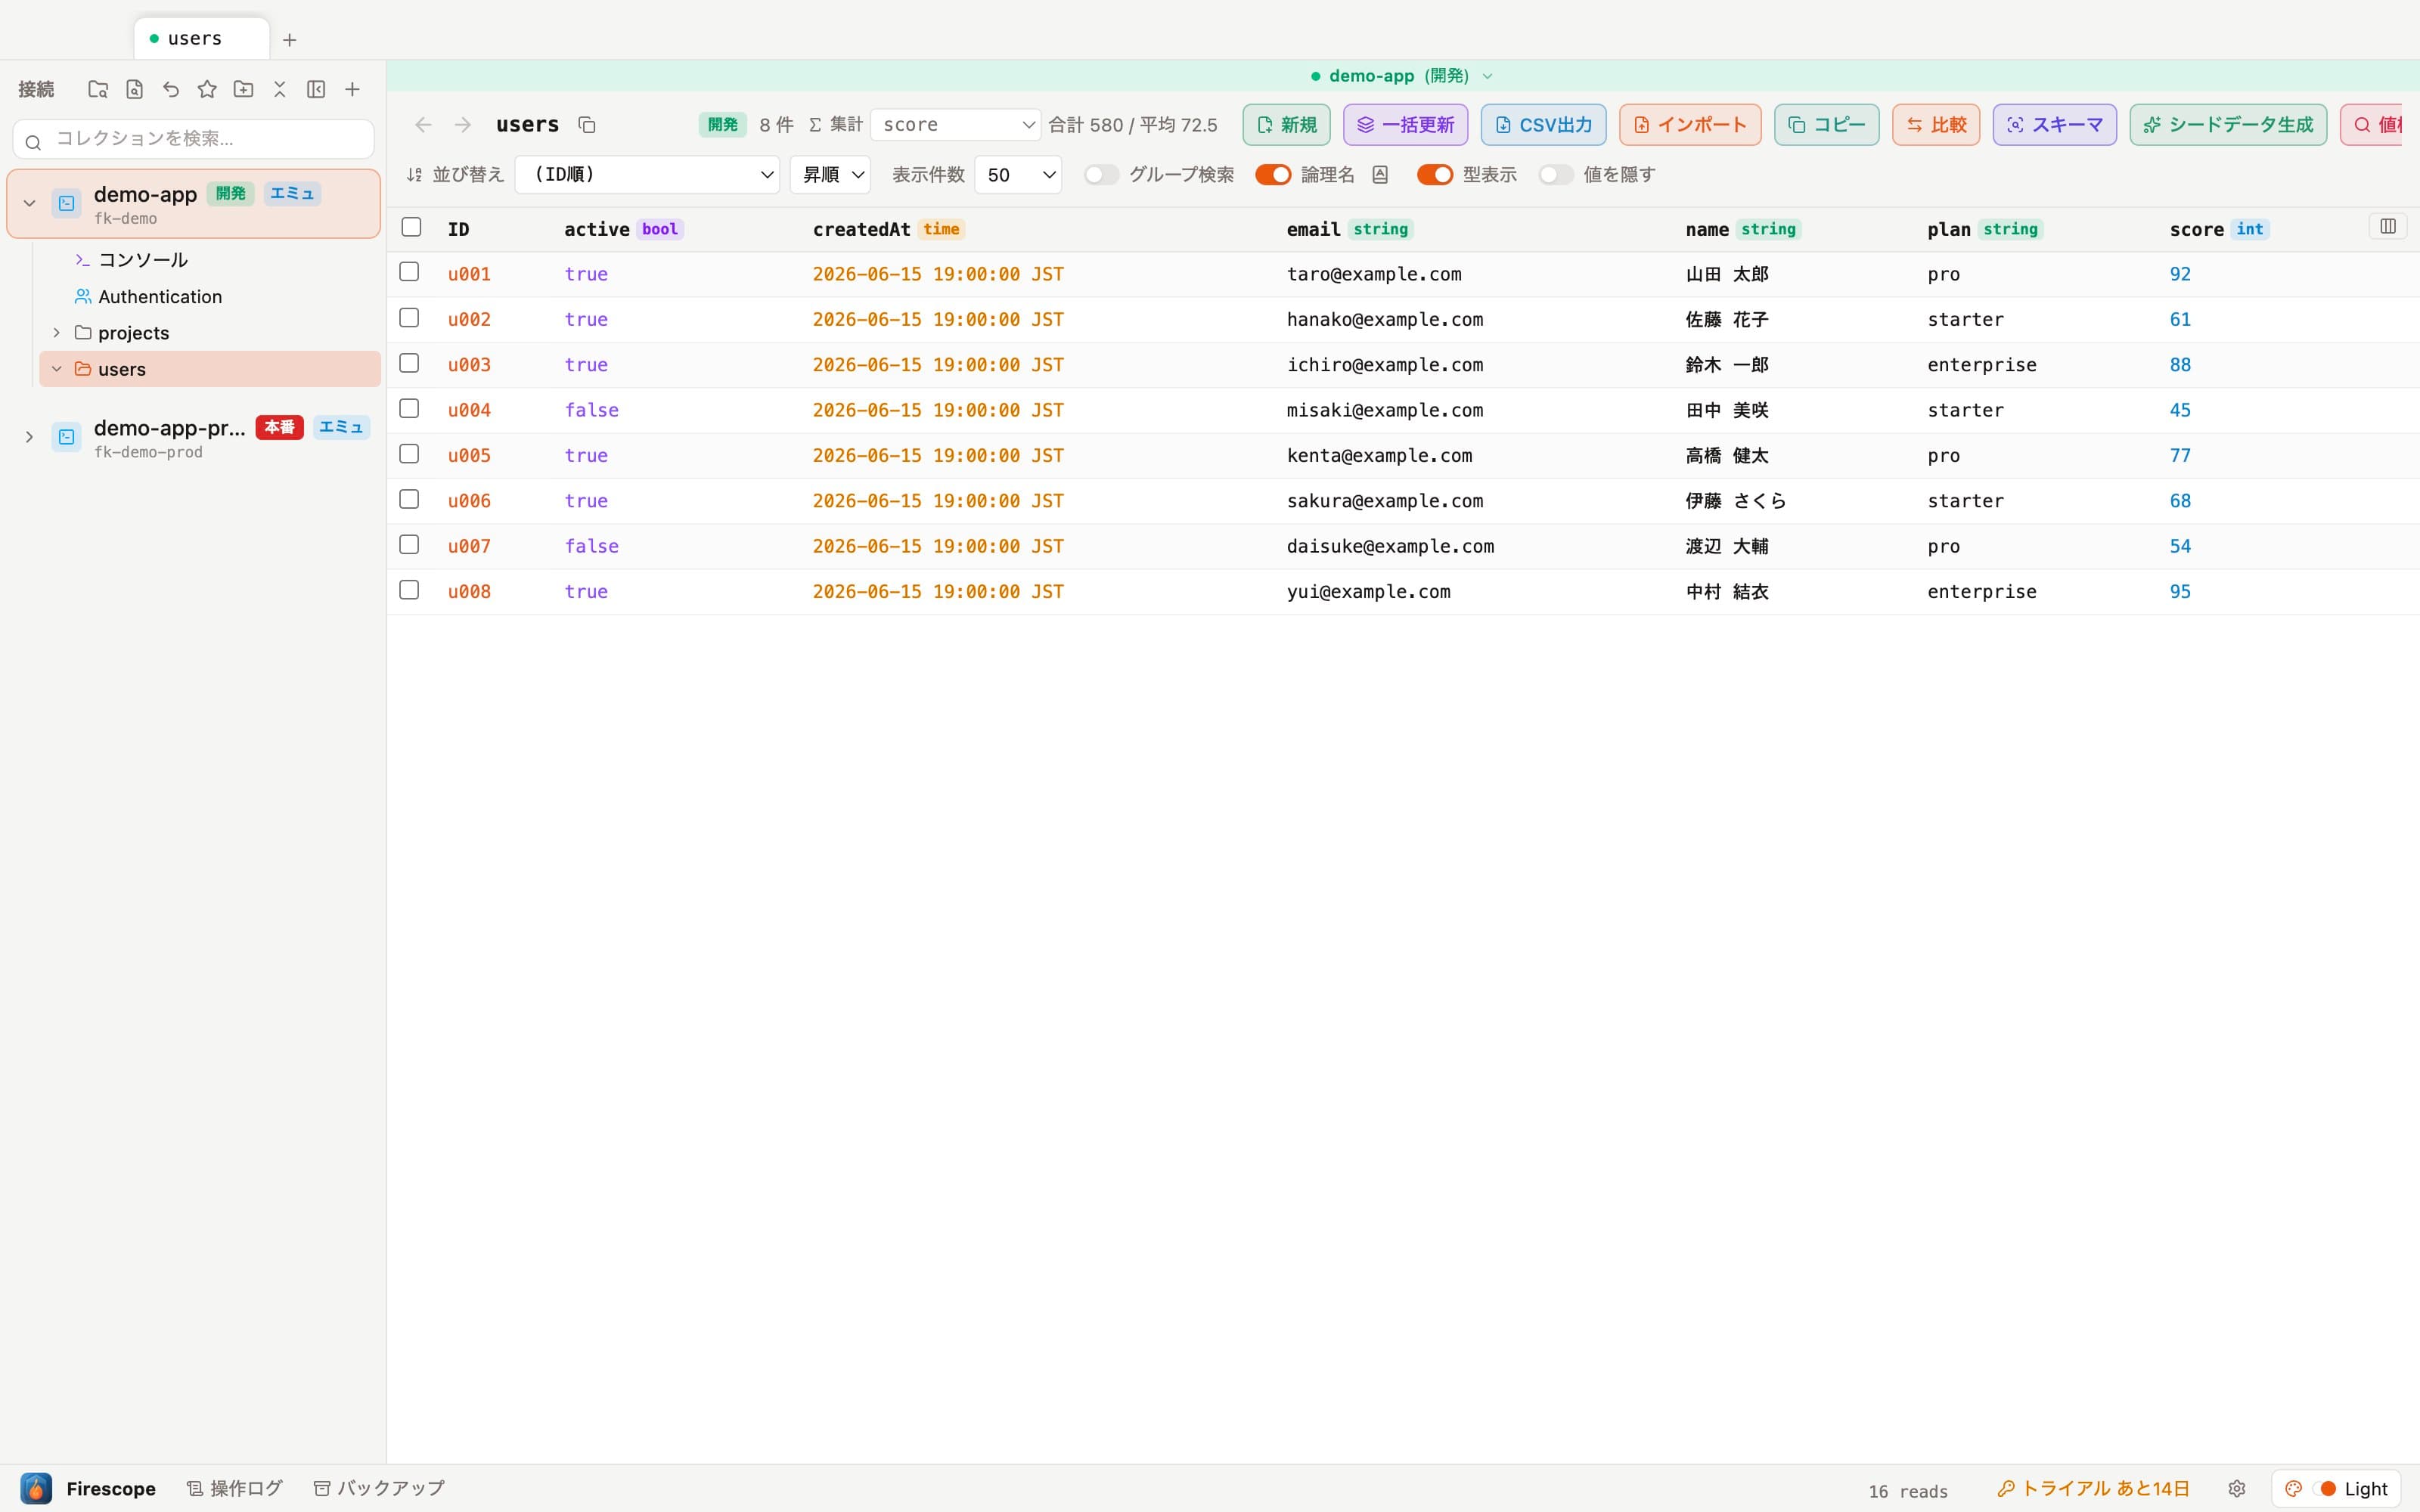
Task: Check the select-all header checkbox
Action: pyautogui.click(x=411, y=227)
